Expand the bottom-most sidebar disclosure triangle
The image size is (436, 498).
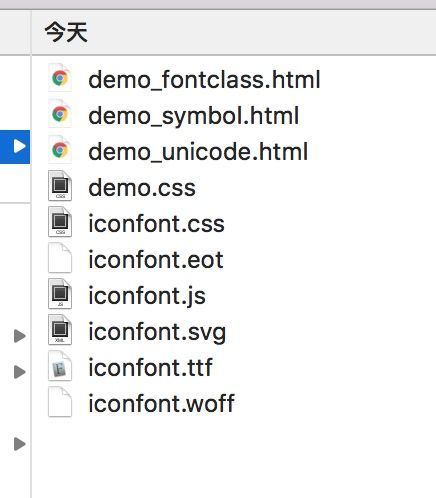[20, 444]
